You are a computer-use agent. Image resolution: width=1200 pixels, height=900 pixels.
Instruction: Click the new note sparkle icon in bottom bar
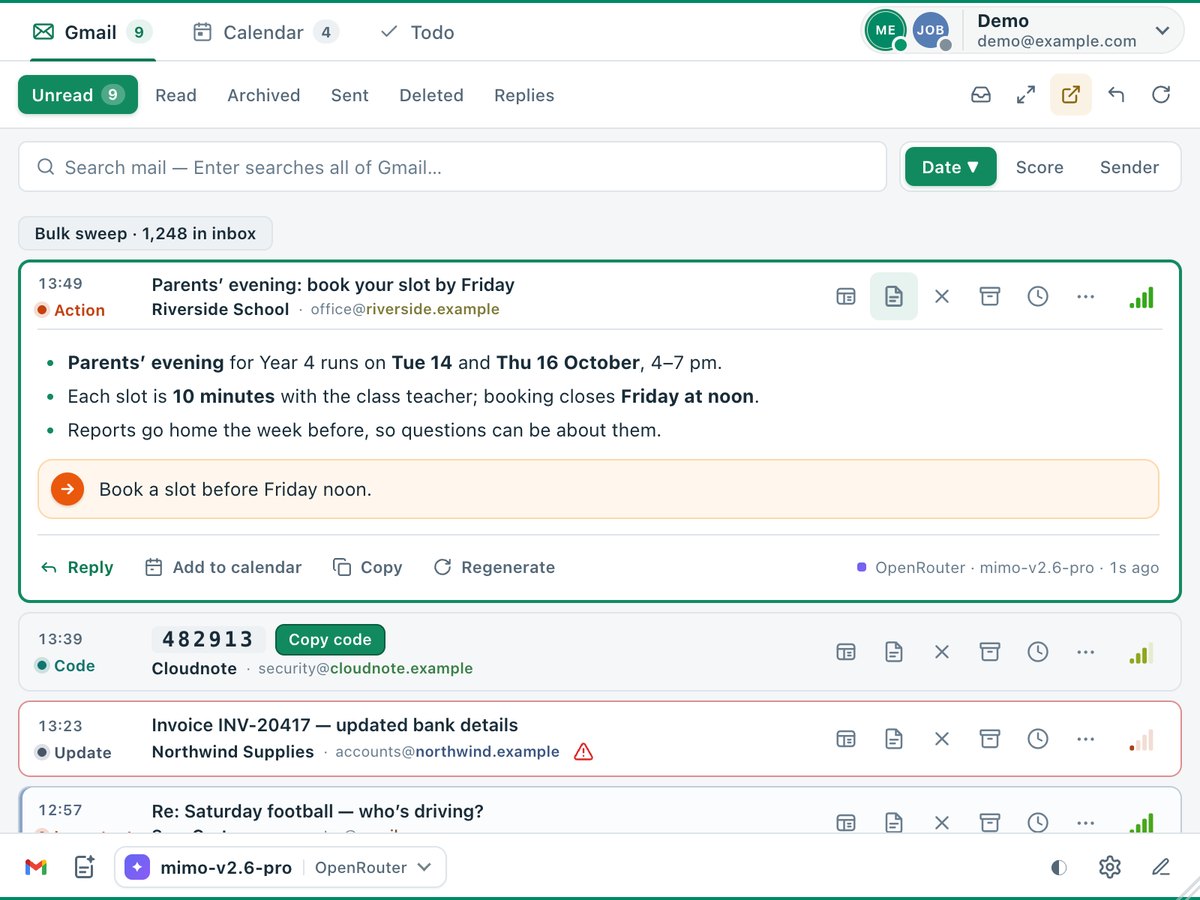click(85, 867)
